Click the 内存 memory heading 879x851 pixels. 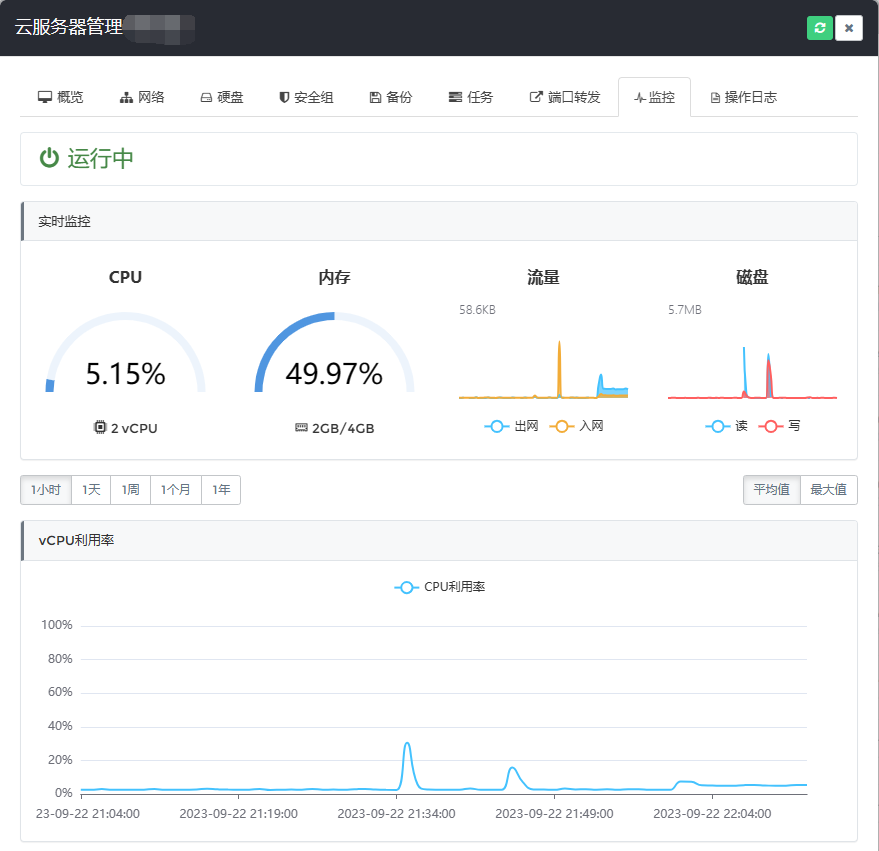tap(334, 277)
